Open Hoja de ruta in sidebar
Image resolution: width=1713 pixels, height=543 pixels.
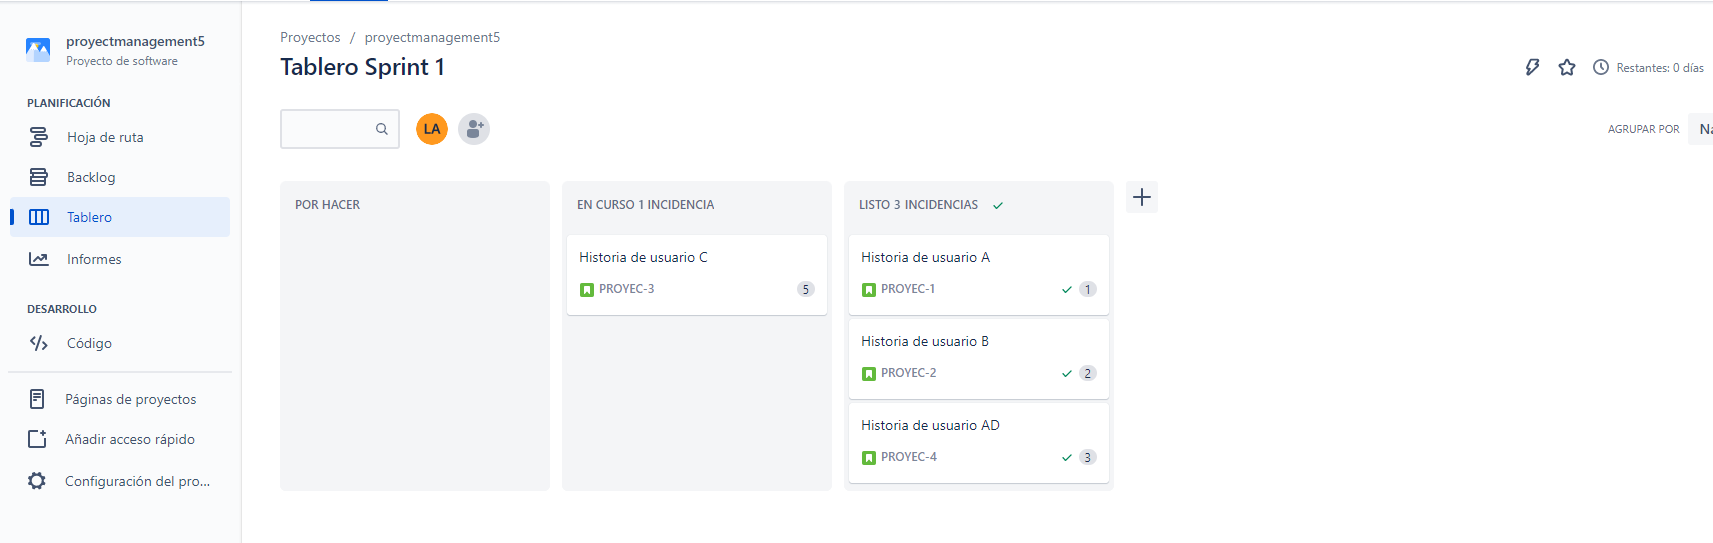pyautogui.click(x=105, y=137)
